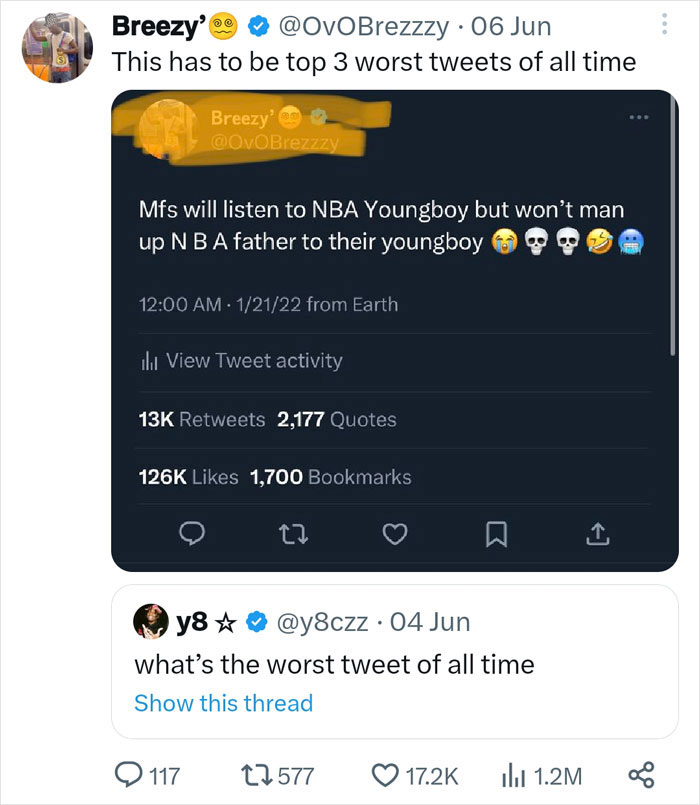Open the ellipsis menu on the embedded tweet
The image size is (700, 805).
click(638, 118)
